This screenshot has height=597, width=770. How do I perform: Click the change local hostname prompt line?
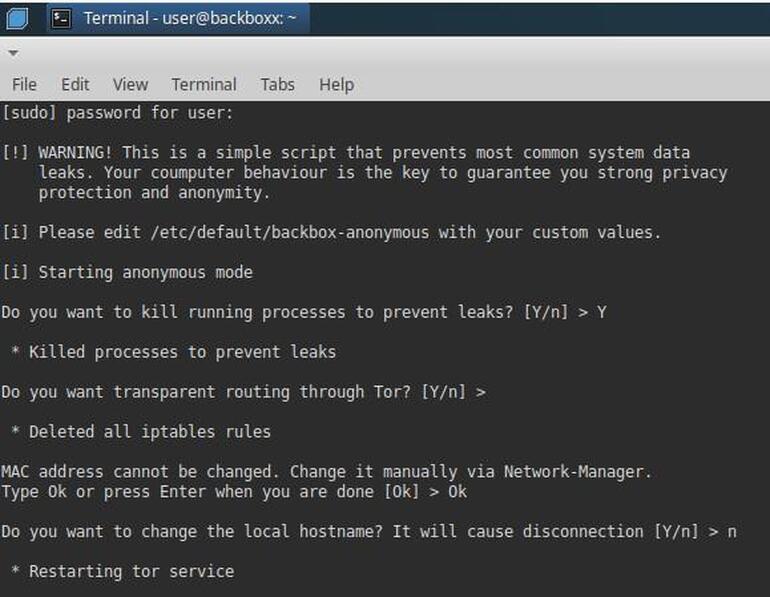point(369,532)
